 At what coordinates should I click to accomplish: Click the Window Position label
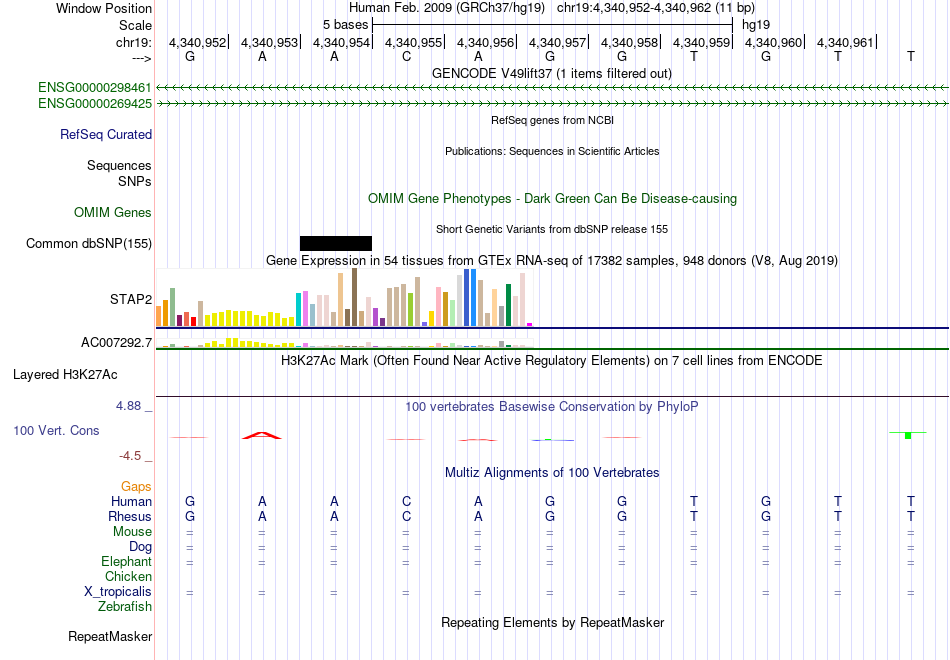tap(104, 8)
